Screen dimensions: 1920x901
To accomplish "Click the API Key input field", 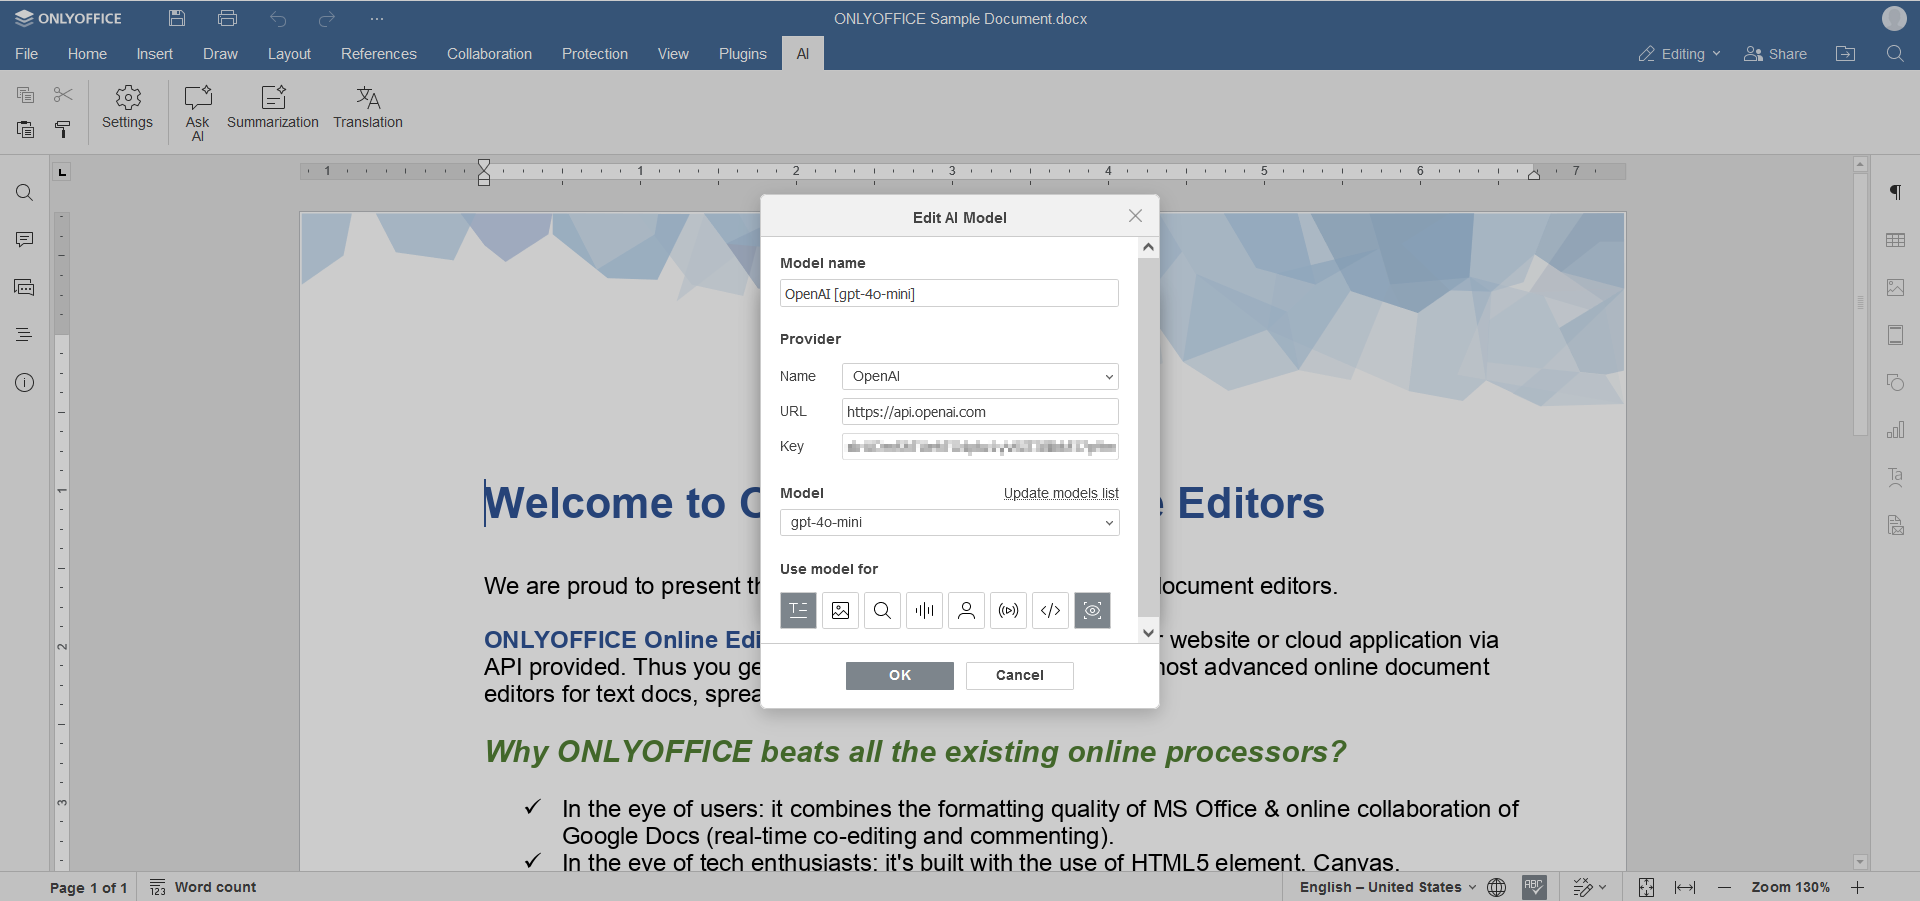I will click(x=980, y=446).
